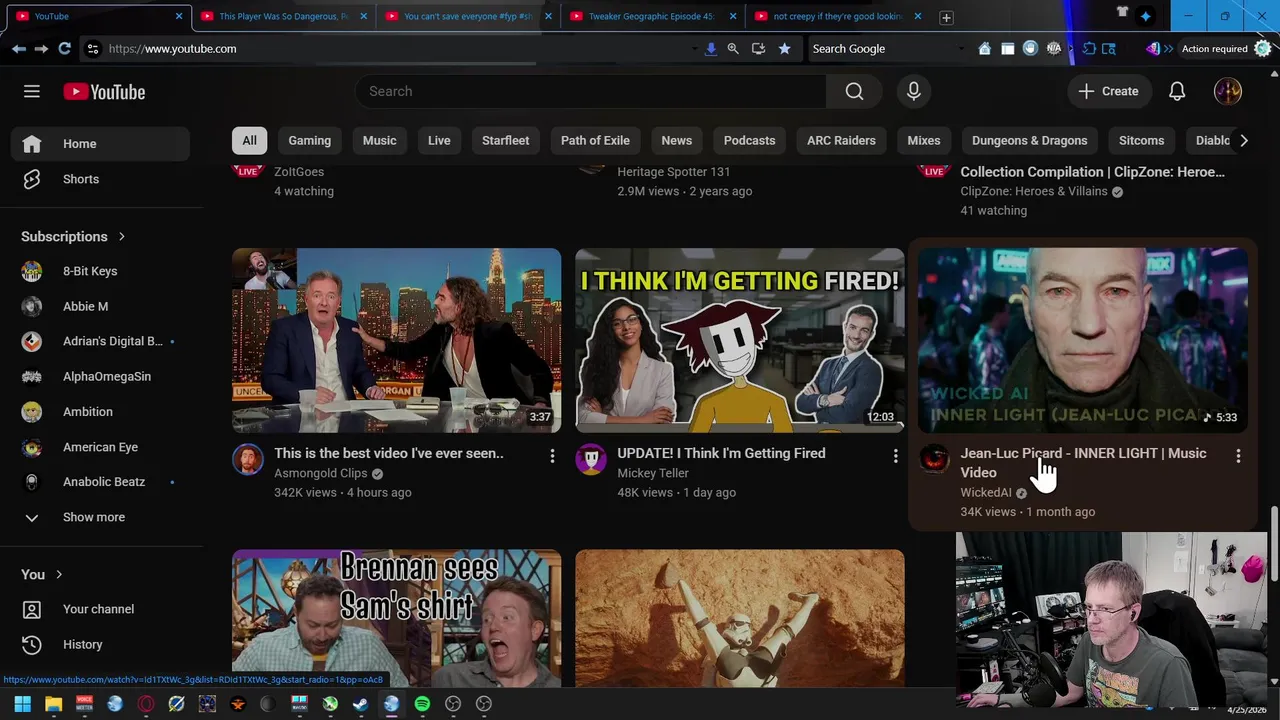1280x720 pixels.
Task: Select the Mixes filter chip
Action: point(923,140)
